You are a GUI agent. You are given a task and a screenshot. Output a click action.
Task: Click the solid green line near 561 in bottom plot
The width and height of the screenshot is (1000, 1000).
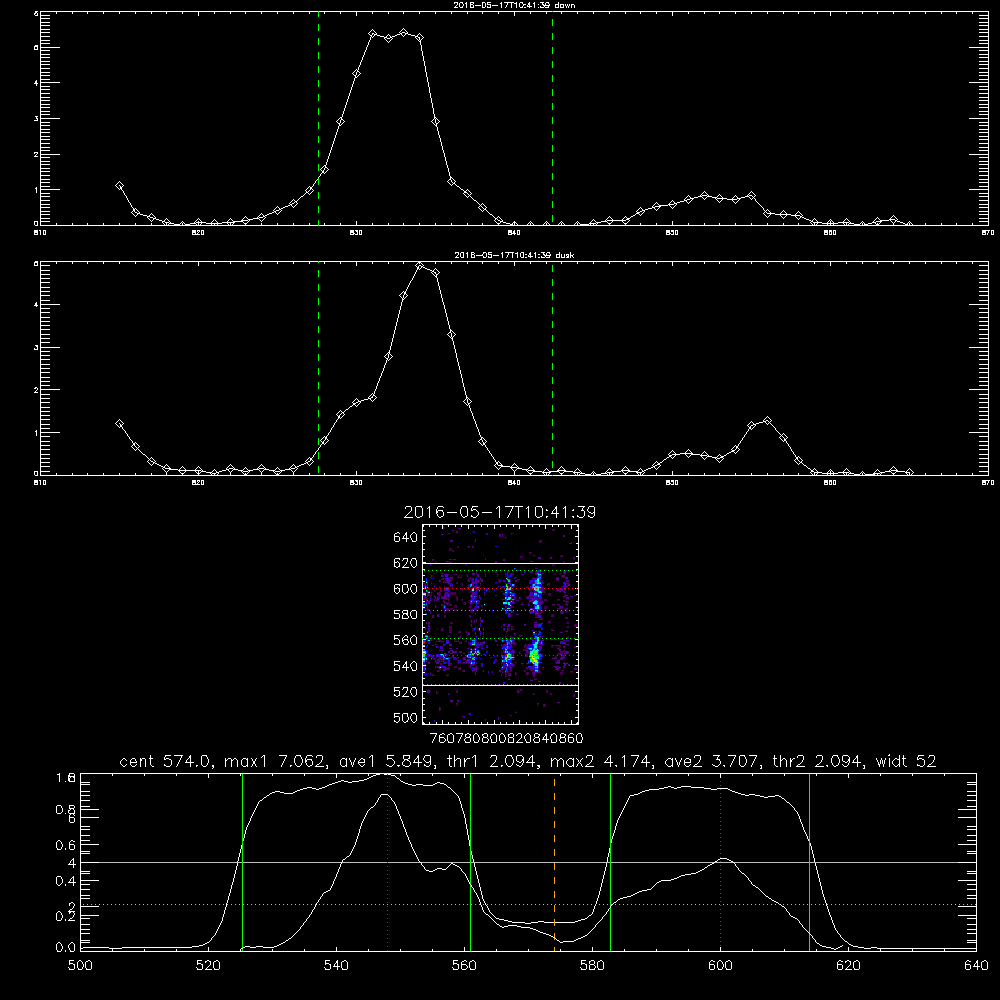(x=471, y=861)
